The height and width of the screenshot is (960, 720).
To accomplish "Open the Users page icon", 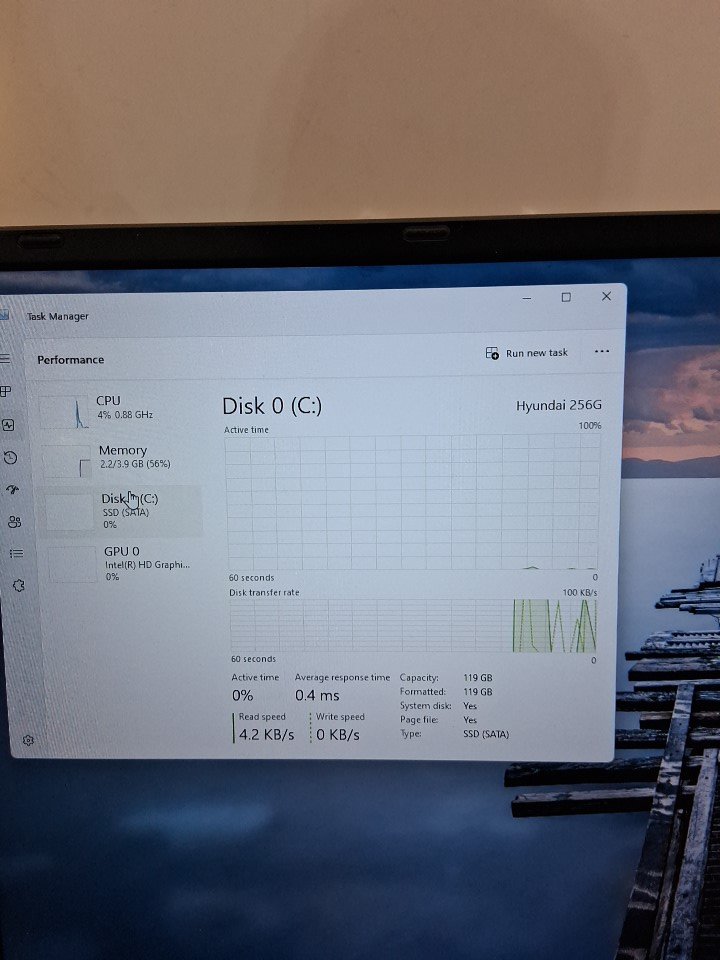I will [x=14, y=521].
